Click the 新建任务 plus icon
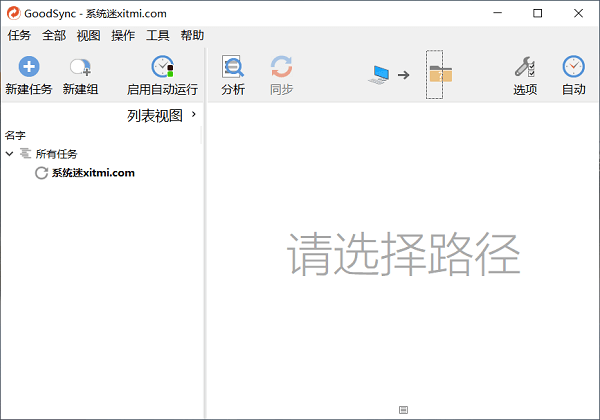600x420 pixels. click(x=29, y=67)
